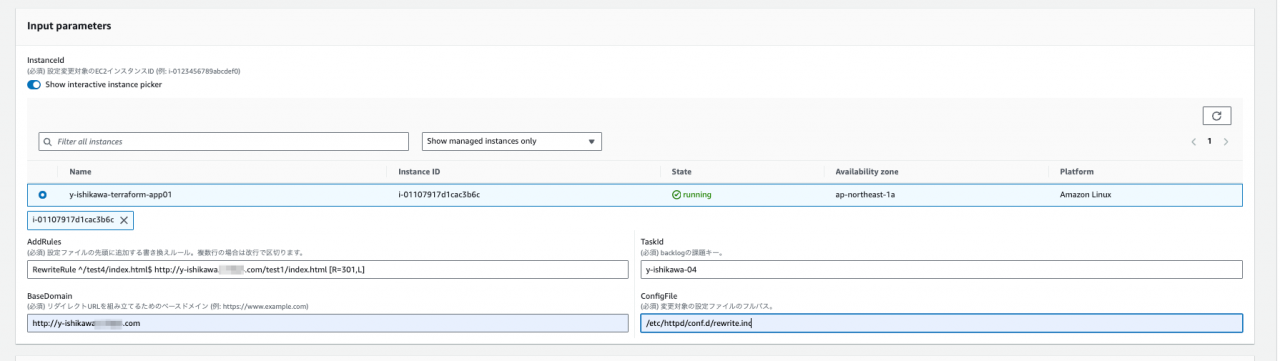
Task: Remove the i-01107917d1cac3b6c selection tag
Action: 124,220
